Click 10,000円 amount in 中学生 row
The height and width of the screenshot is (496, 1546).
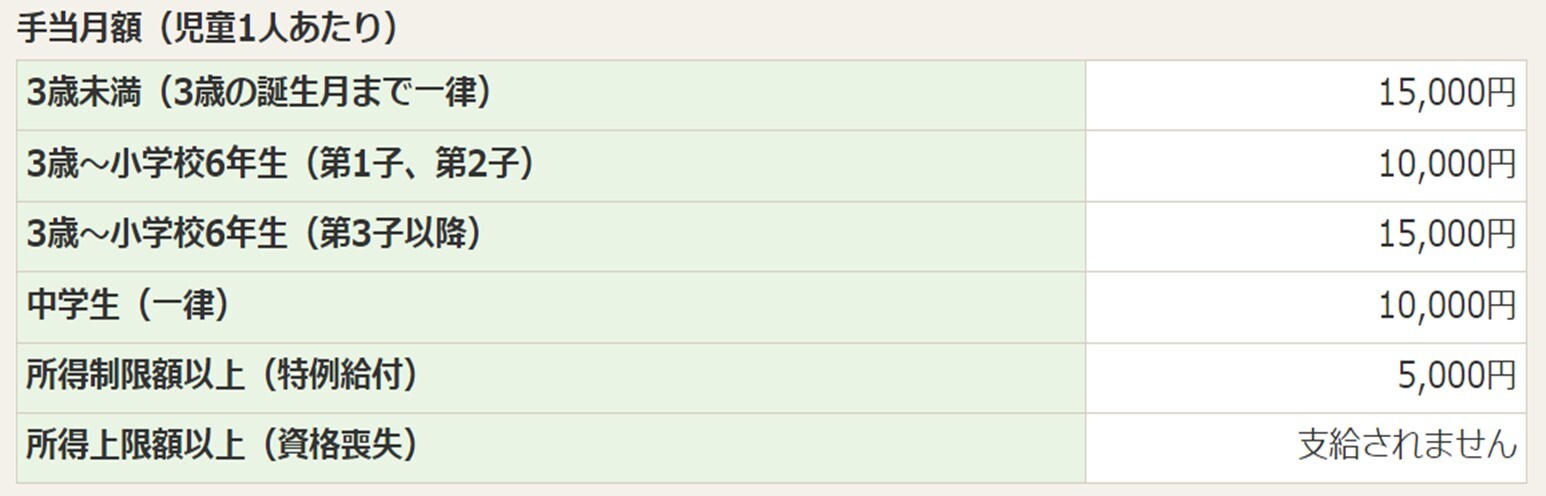[x=1447, y=305]
